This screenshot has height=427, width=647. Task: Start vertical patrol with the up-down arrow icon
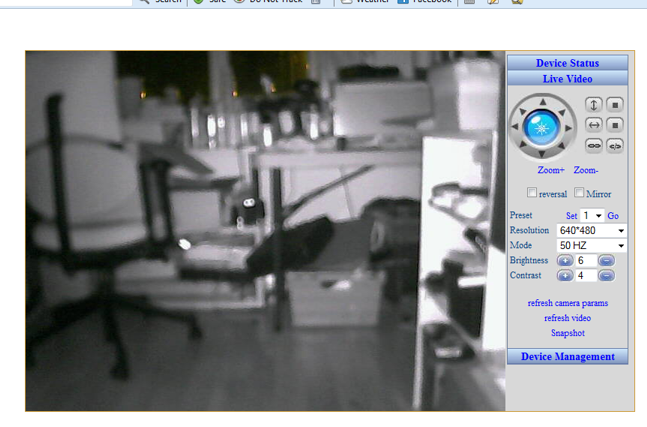click(593, 105)
